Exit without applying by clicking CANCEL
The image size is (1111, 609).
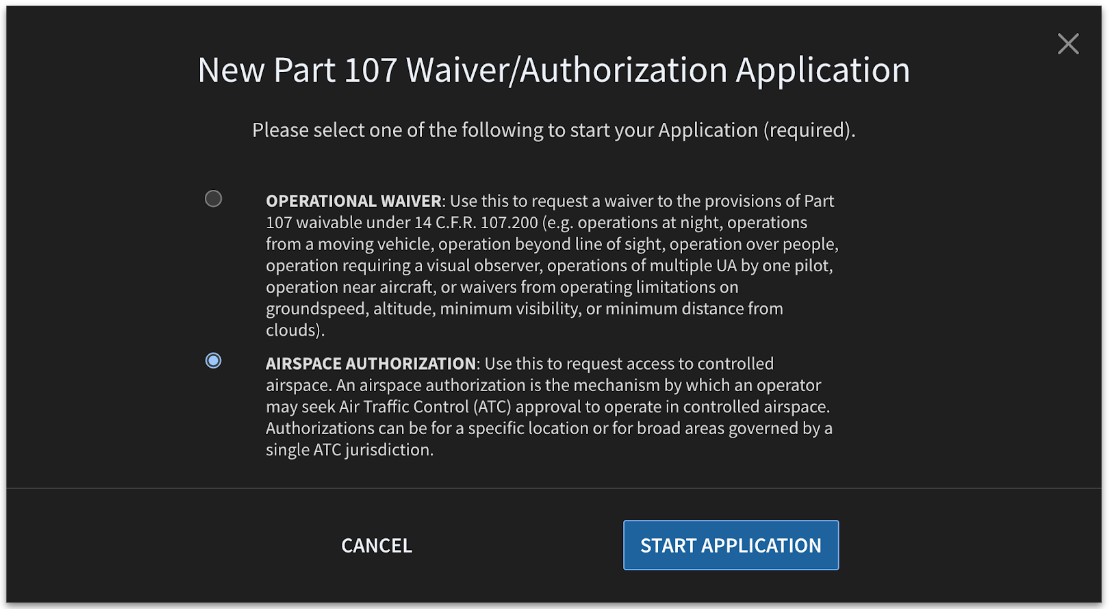click(x=376, y=545)
